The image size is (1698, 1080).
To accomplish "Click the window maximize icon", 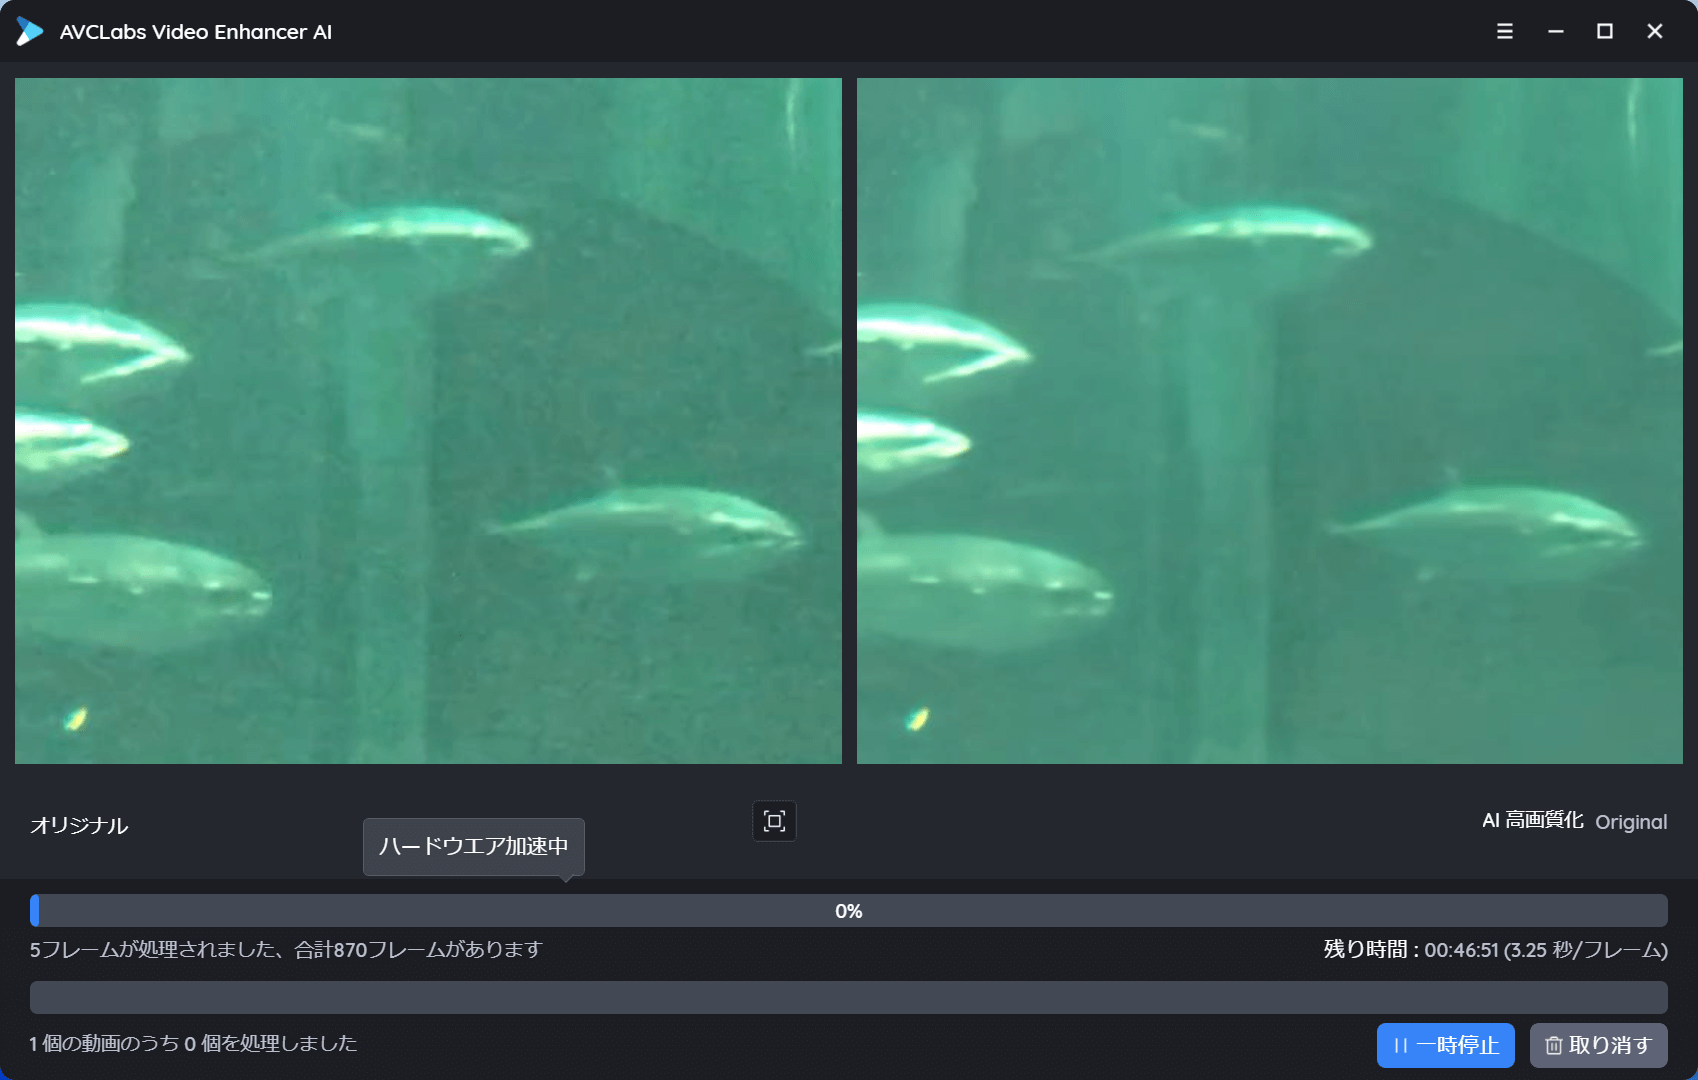I will [1605, 31].
